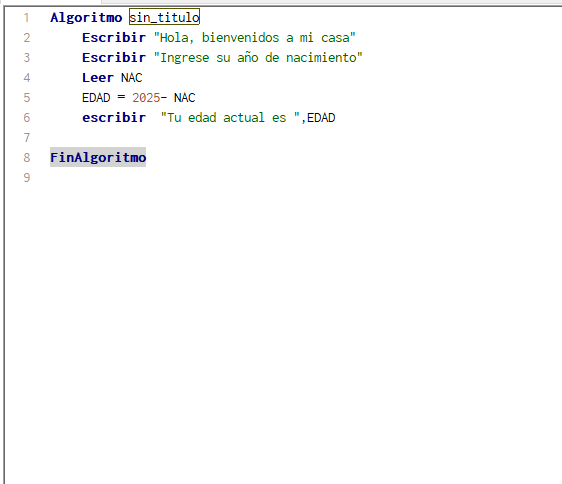Viewport: 562px width, 484px height.
Task: Select the boxed sin_titulo algorithm name
Action: [164, 17]
